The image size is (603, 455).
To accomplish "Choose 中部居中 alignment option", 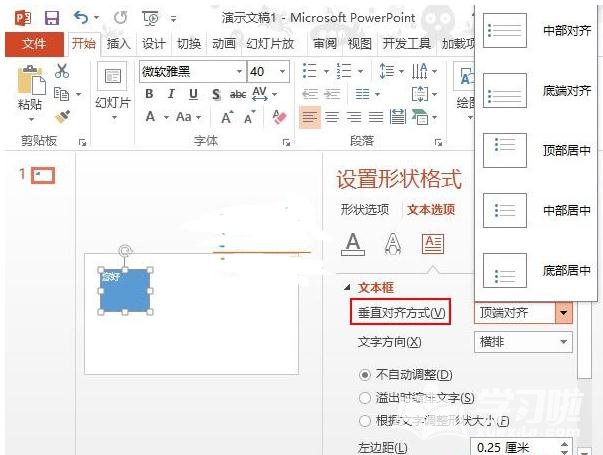I will coord(540,210).
